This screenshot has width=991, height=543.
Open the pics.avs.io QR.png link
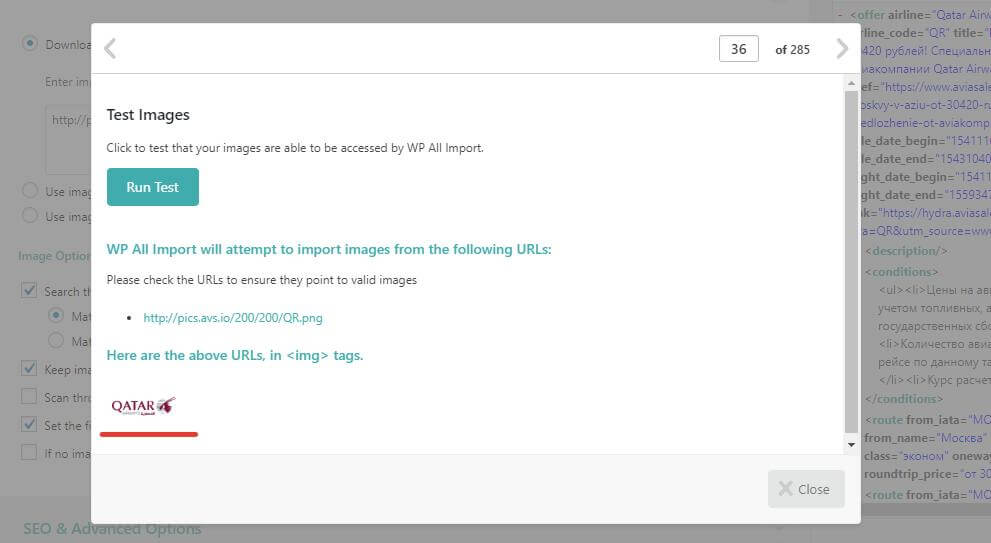tap(233, 318)
